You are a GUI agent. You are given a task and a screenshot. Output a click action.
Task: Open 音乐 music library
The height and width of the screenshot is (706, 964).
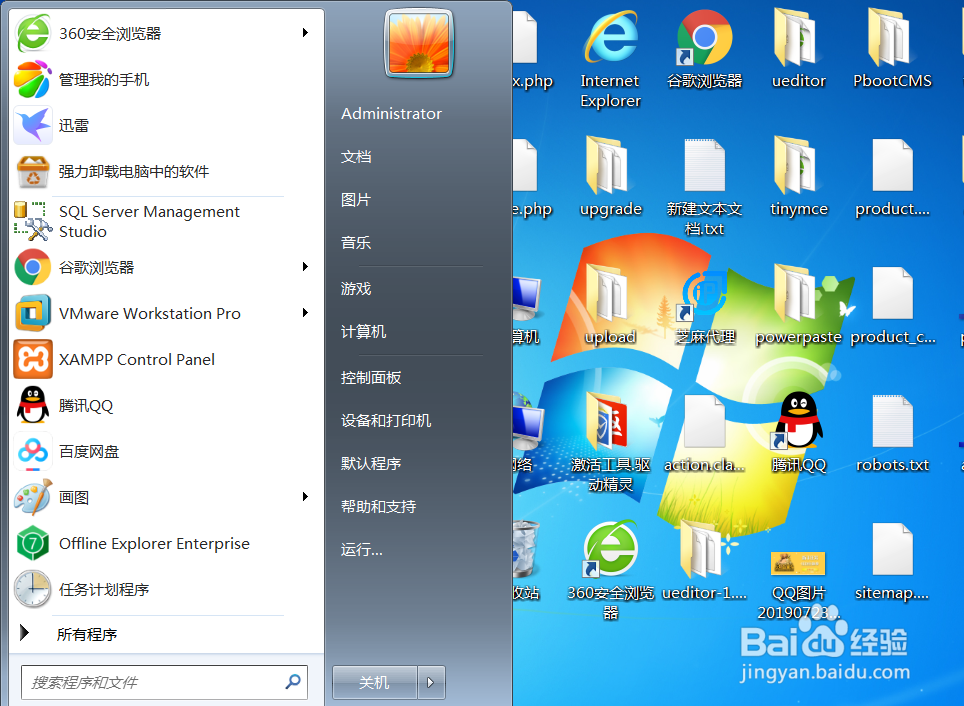coord(356,243)
